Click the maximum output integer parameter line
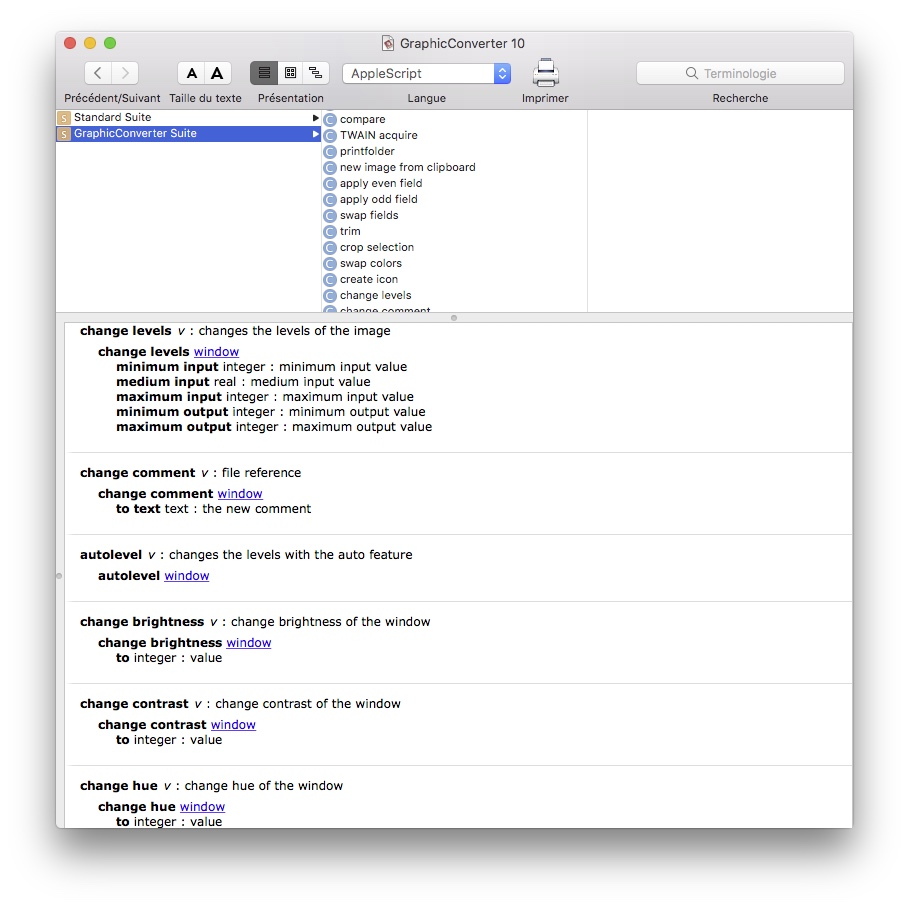Screen dimensions: 909x908 point(274,427)
